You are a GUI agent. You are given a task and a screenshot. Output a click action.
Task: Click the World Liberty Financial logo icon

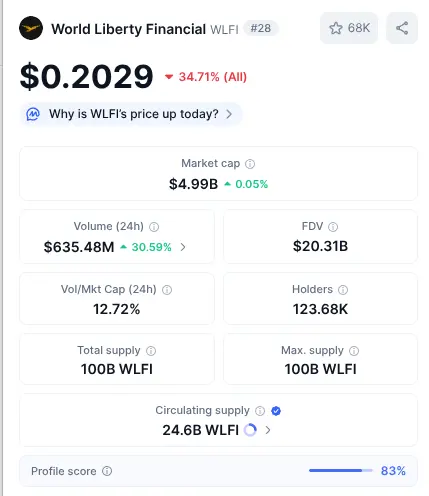point(31,28)
